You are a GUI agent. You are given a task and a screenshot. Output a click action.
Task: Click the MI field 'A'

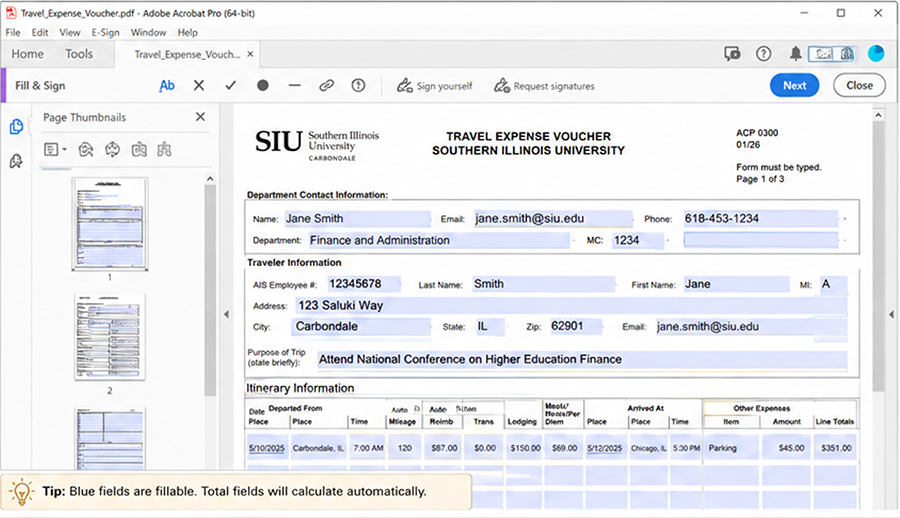point(833,284)
